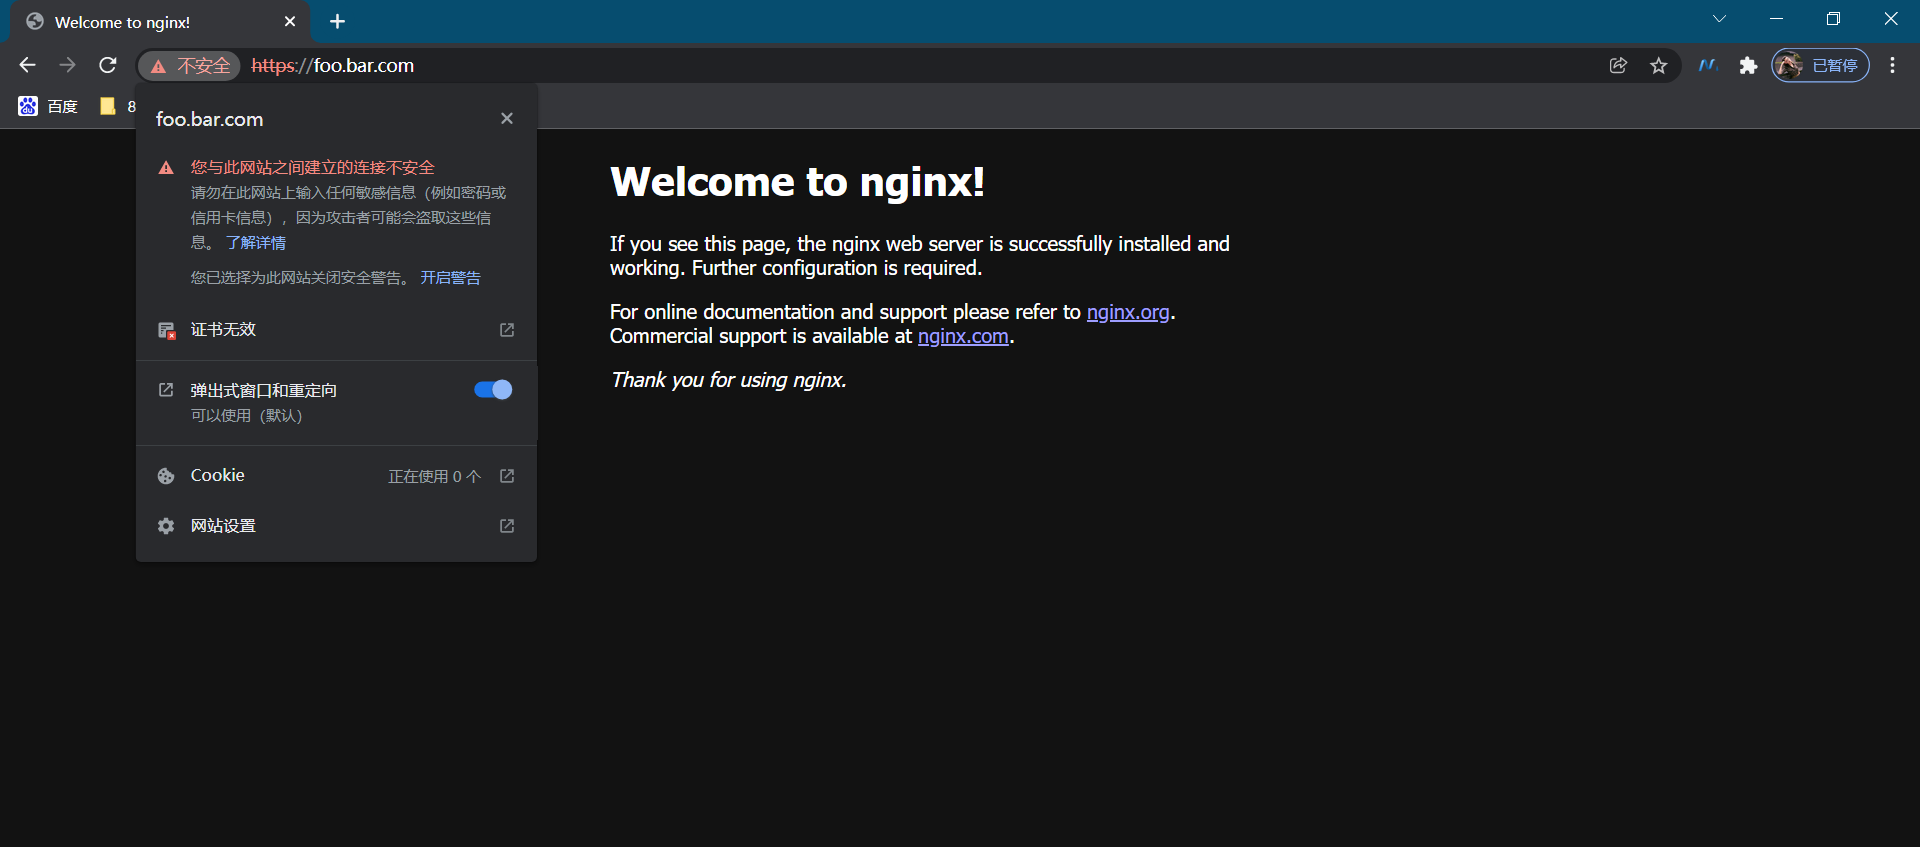1920x847 pixels.
Task: Reload the current page
Action: [x=108, y=65]
